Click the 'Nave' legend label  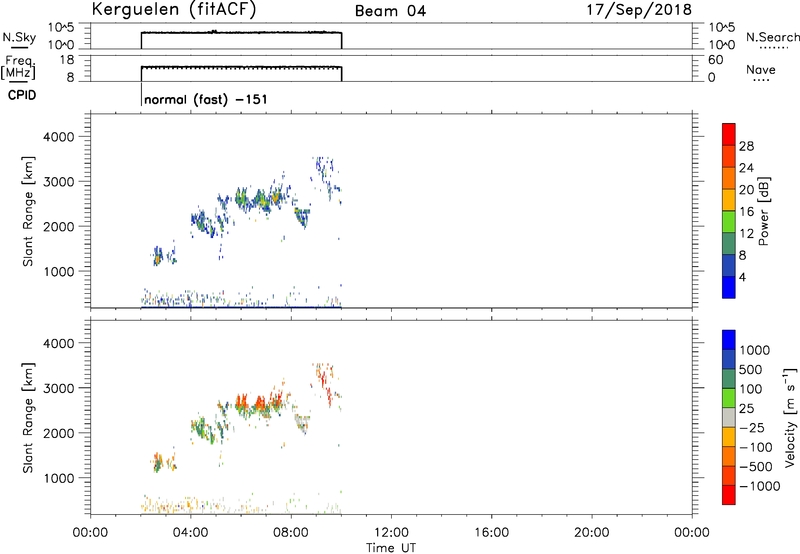761,70
